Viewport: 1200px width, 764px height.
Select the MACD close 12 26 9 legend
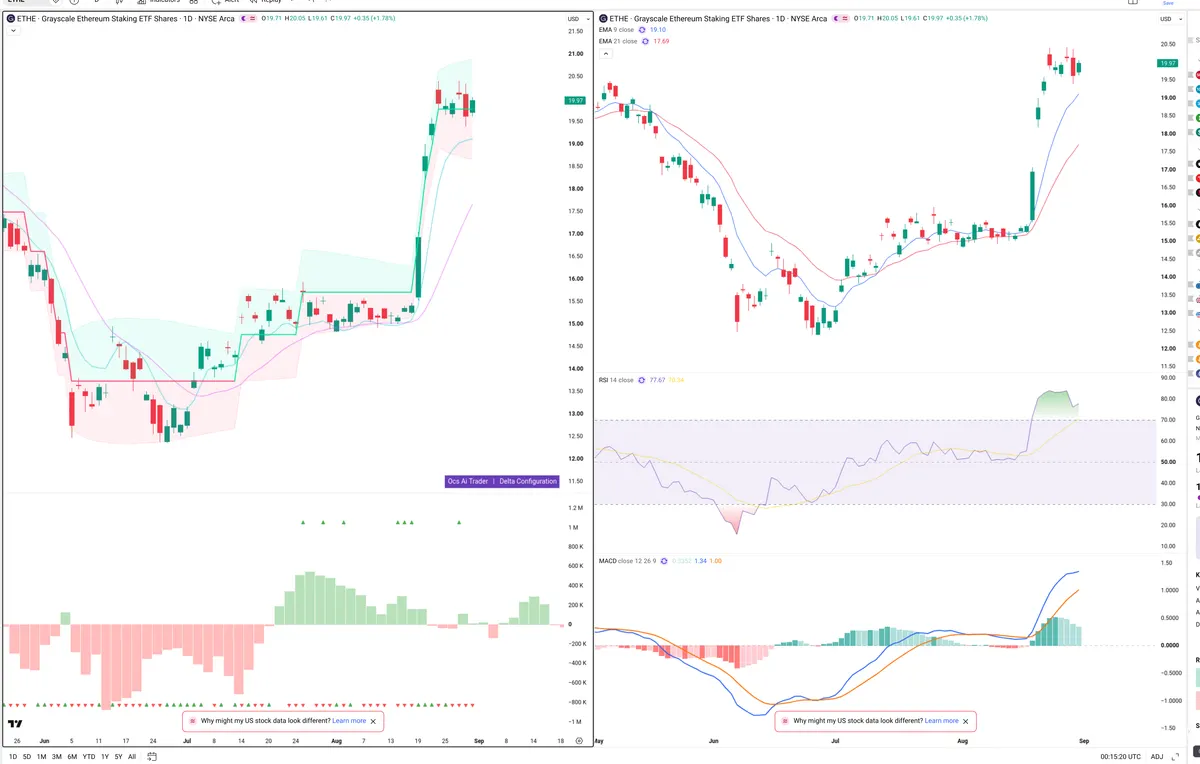tap(629, 561)
